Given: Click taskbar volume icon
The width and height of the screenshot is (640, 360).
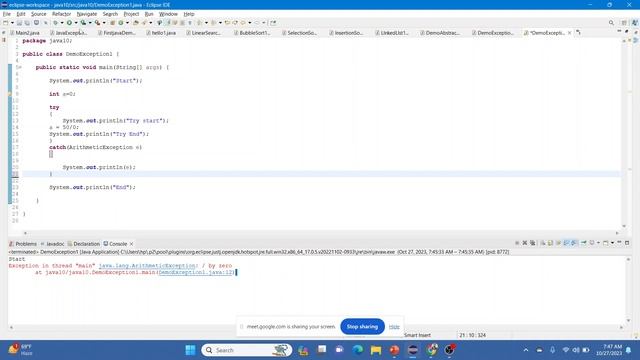Looking at the screenshot, I should coord(576,350).
